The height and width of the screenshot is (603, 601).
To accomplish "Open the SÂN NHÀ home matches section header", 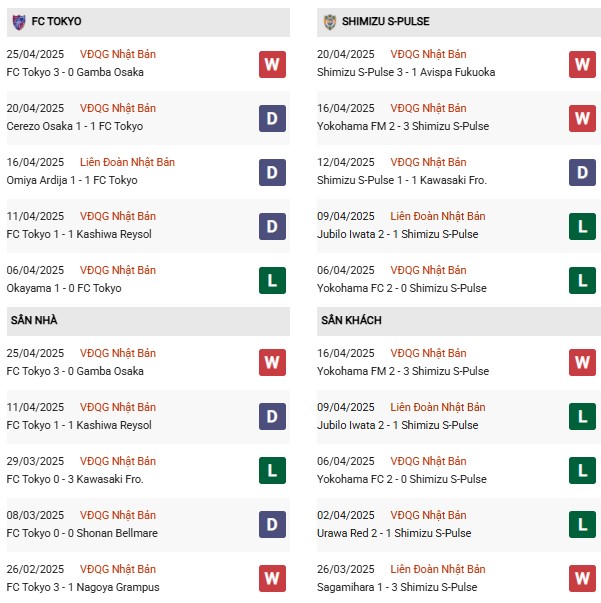I will [x=36, y=320].
